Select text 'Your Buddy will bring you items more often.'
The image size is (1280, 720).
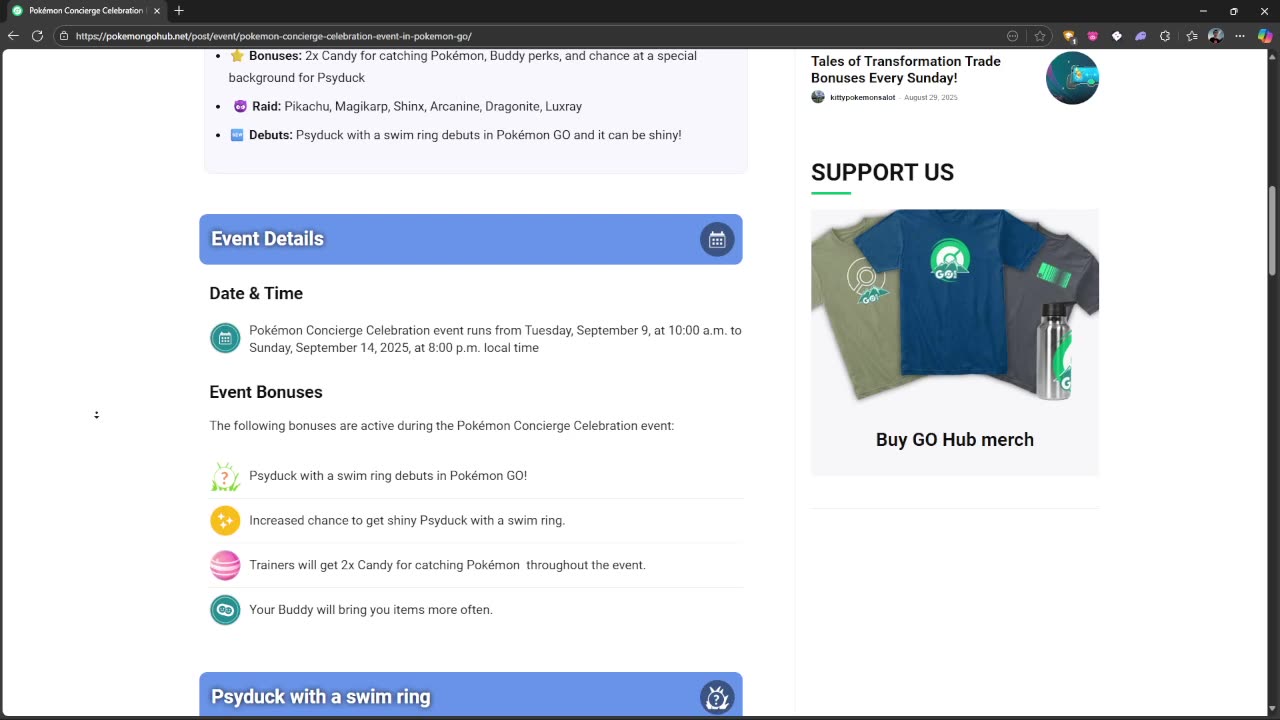point(371,610)
